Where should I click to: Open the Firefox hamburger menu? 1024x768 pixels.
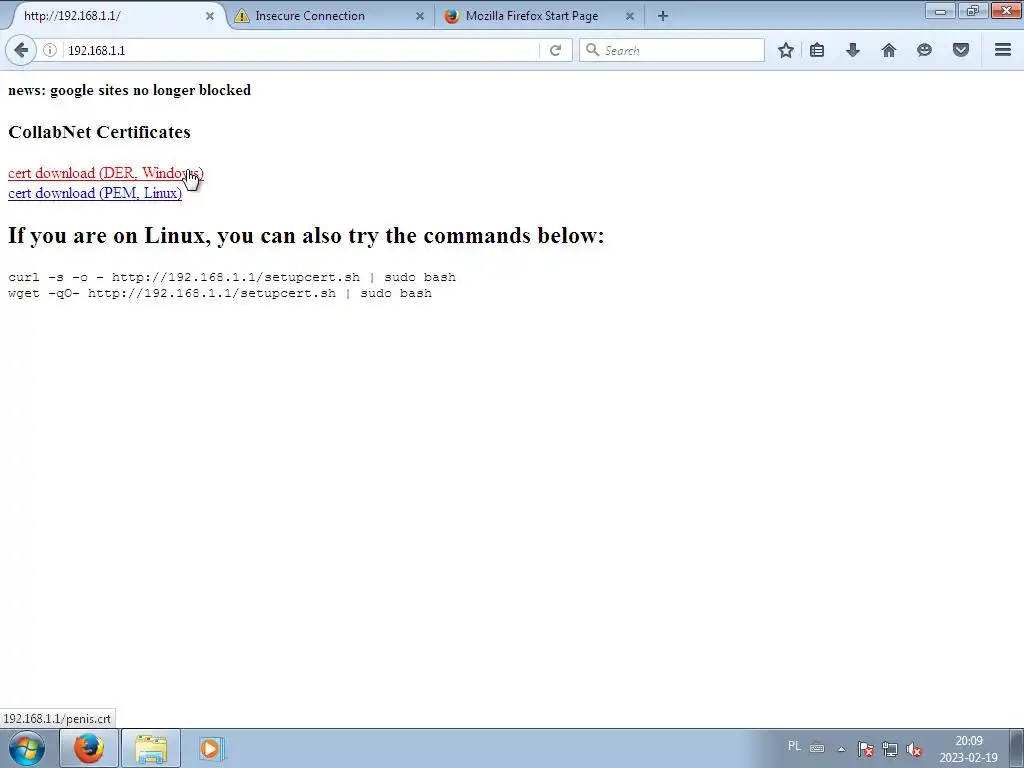tap(1003, 50)
